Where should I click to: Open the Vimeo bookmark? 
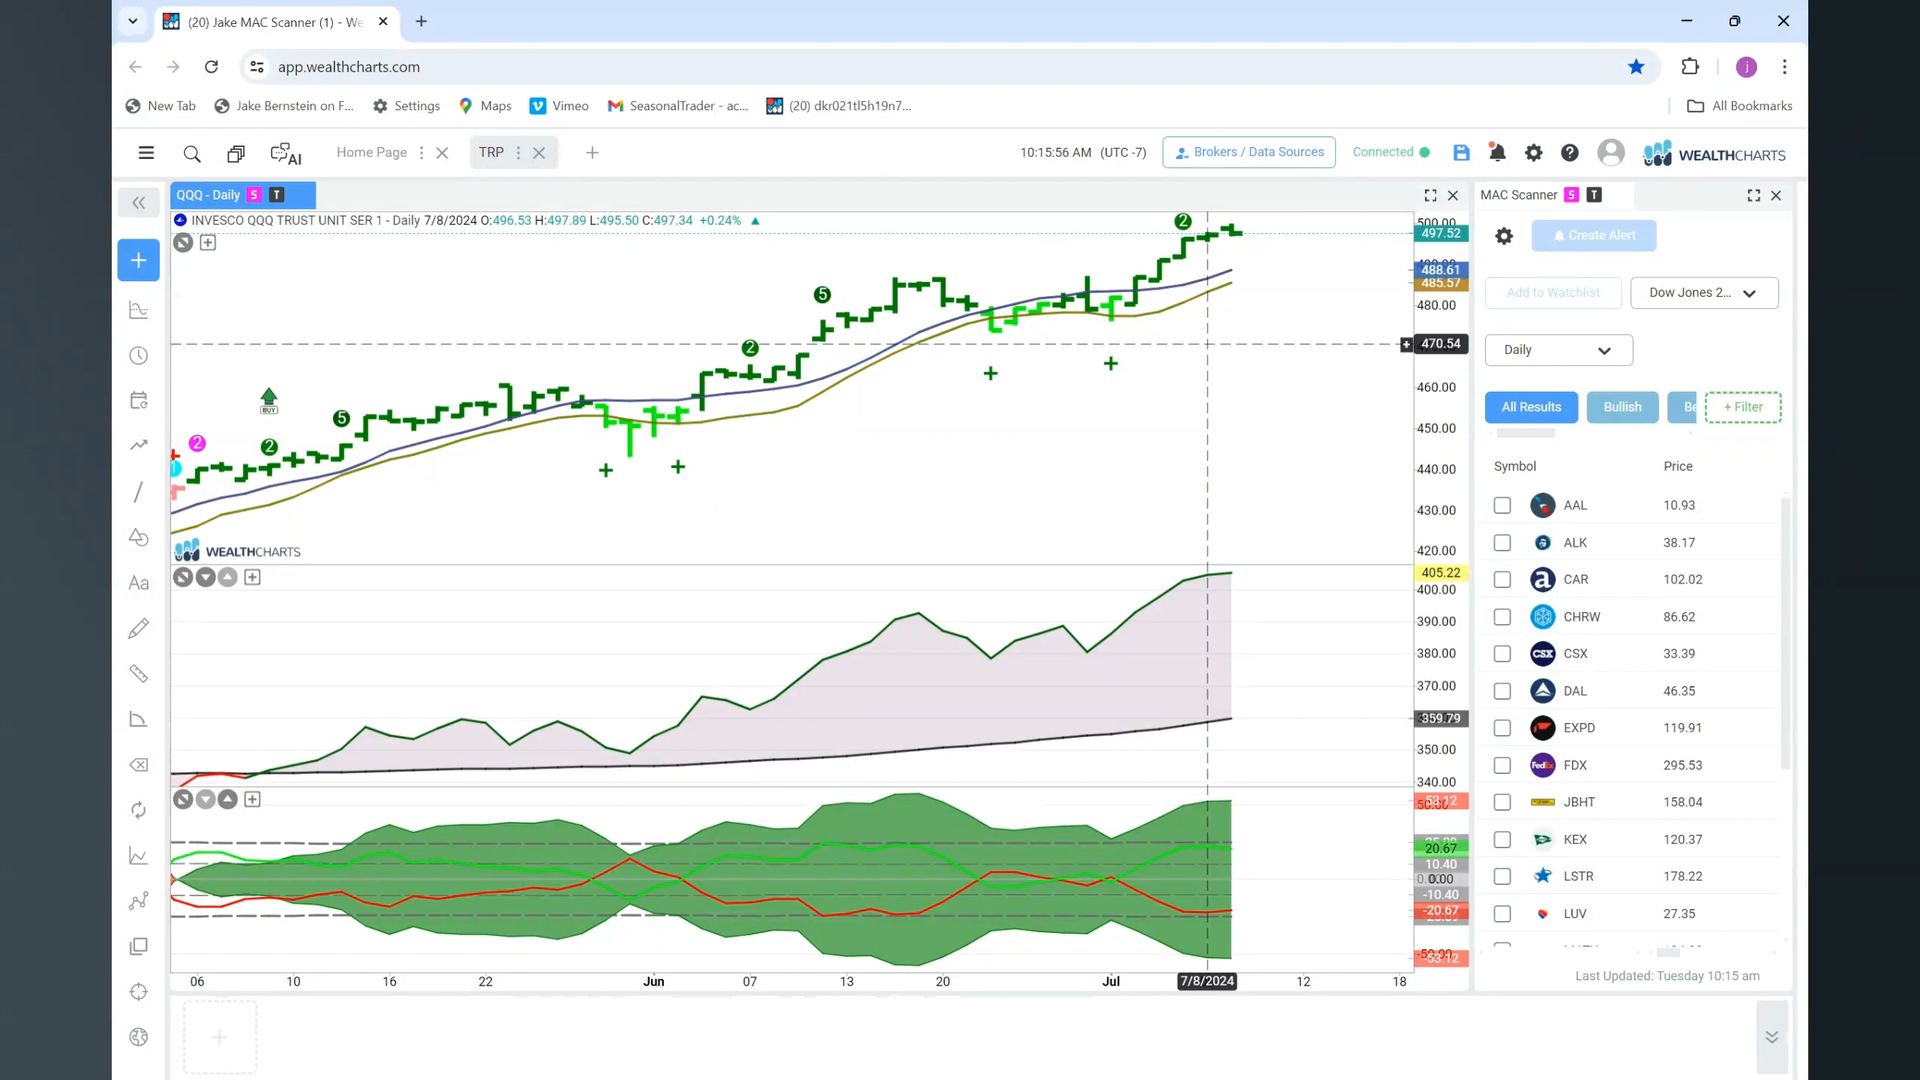pyautogui.click(x=559, y=106)
